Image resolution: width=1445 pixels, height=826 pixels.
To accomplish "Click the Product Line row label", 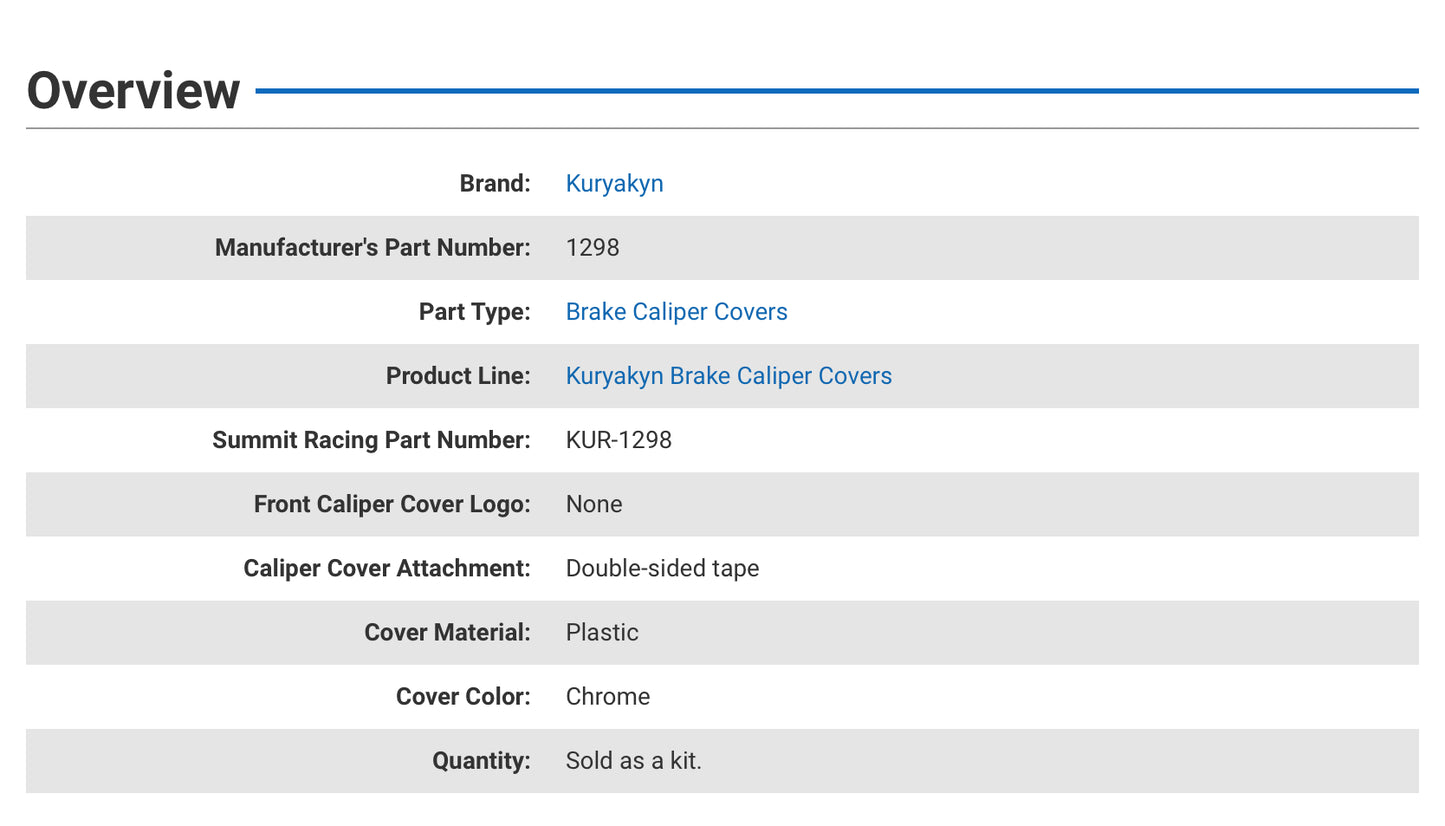I will click(x=458, y=376).
